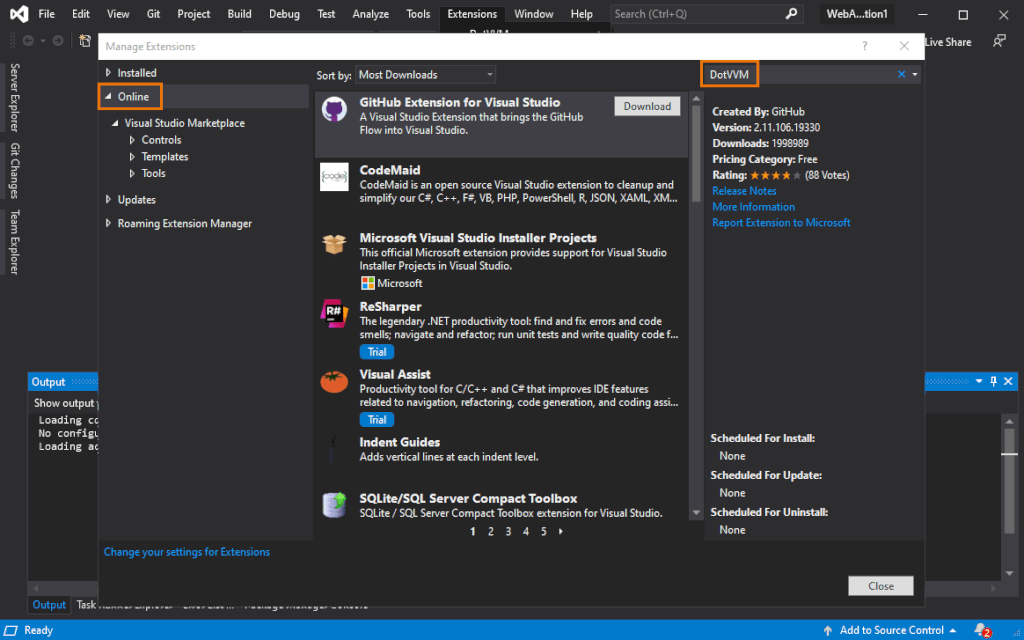Expand the Updates category
Image resolution: width=1024 pixels, height=640 pixels.
[109, 200]
